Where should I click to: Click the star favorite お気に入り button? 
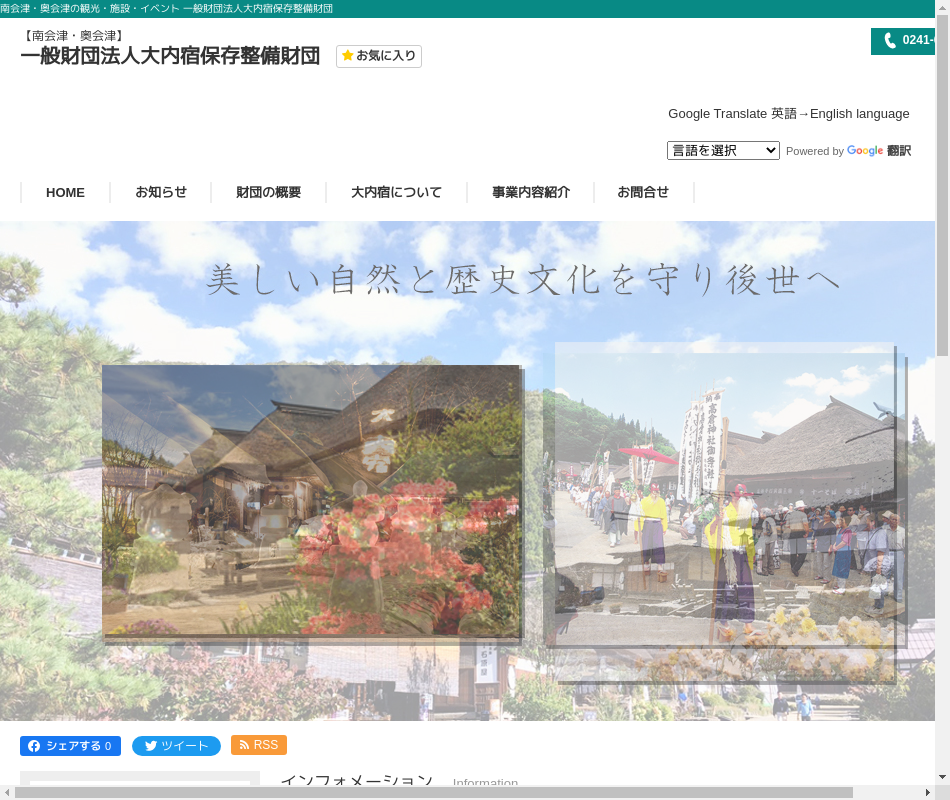(x=379, y=56)
